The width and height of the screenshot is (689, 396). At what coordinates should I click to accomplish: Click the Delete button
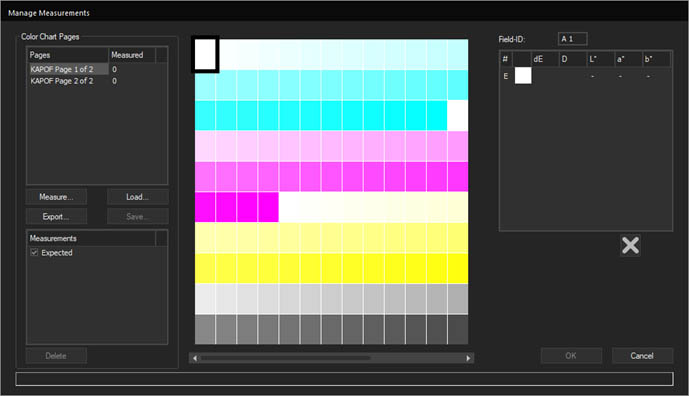click(x=56, y=356)
